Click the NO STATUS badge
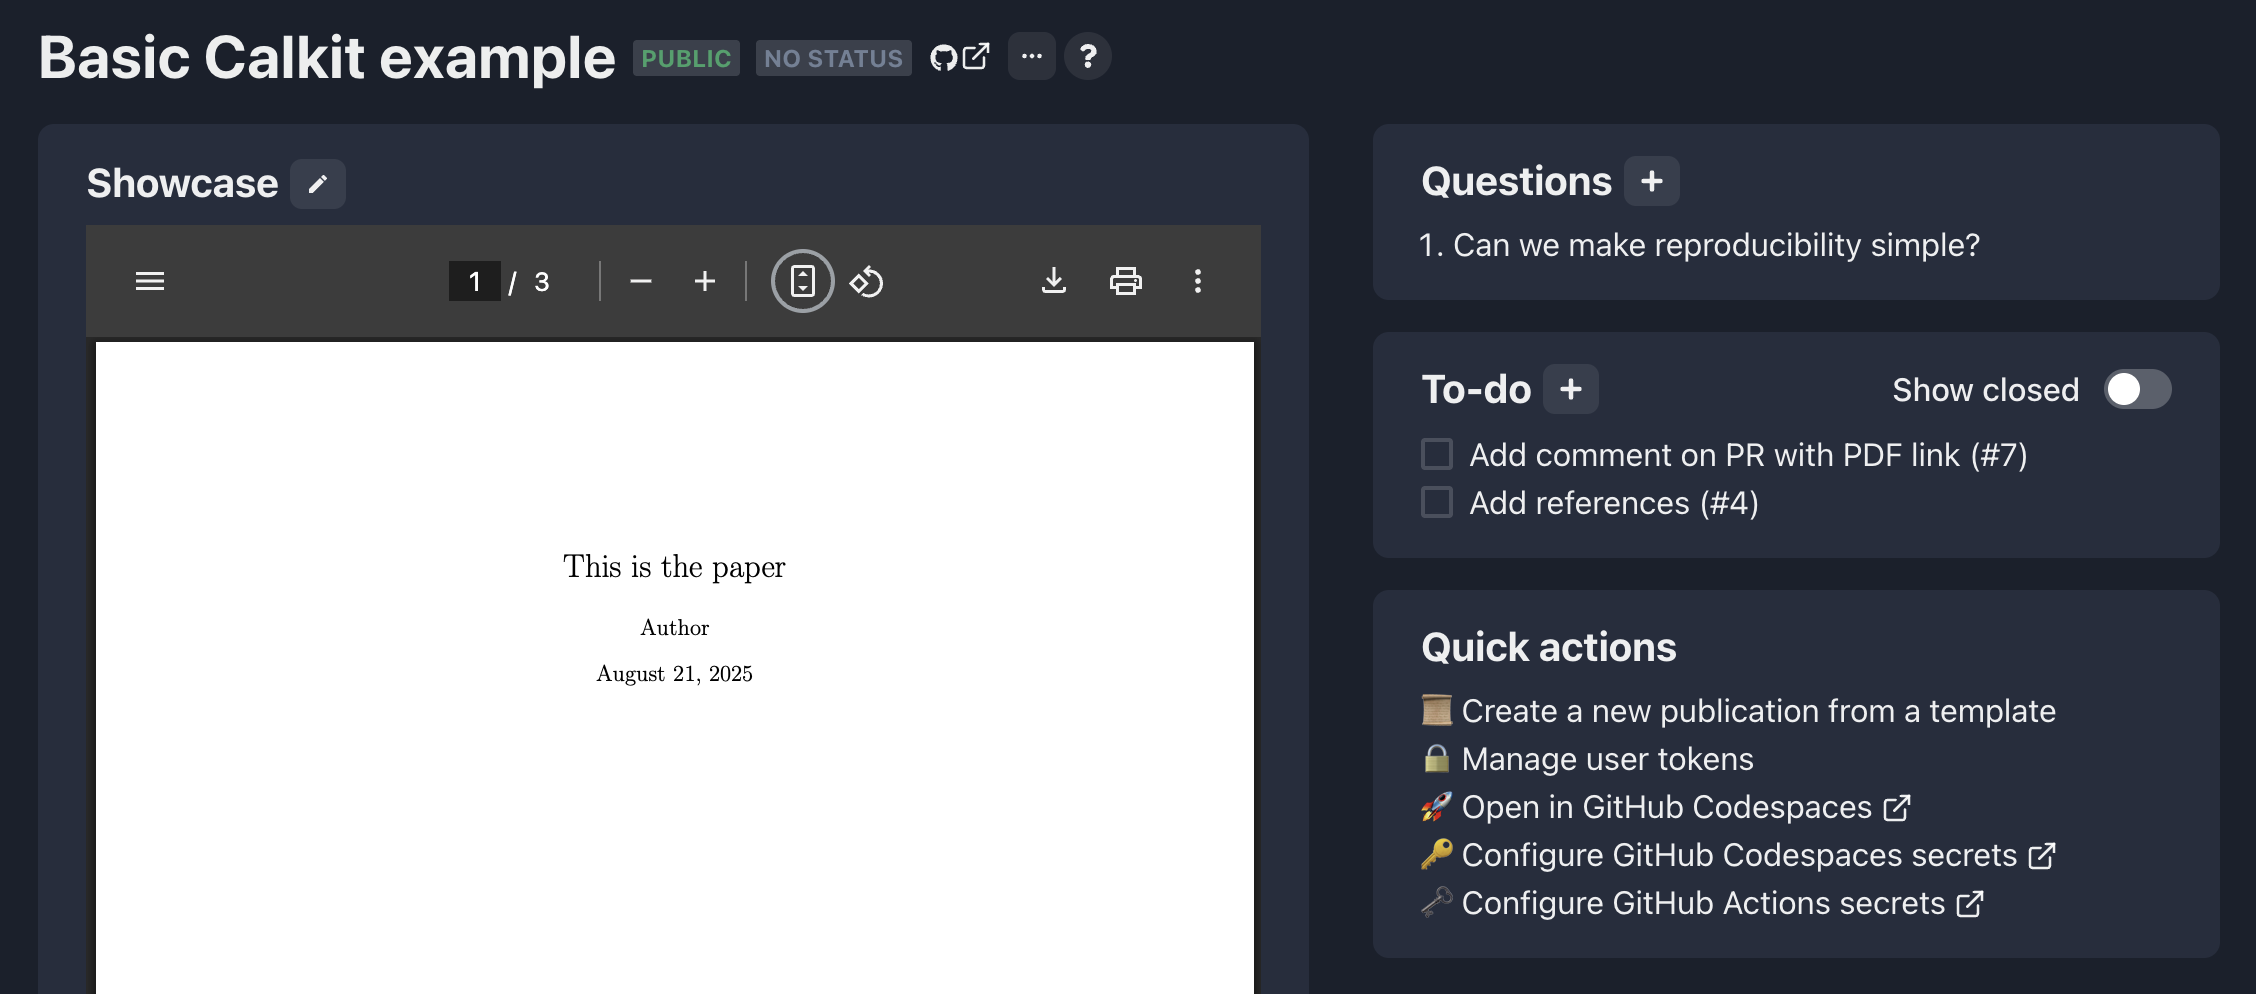The width and height of the screenshot is (2256, 994). click(834, 58)
